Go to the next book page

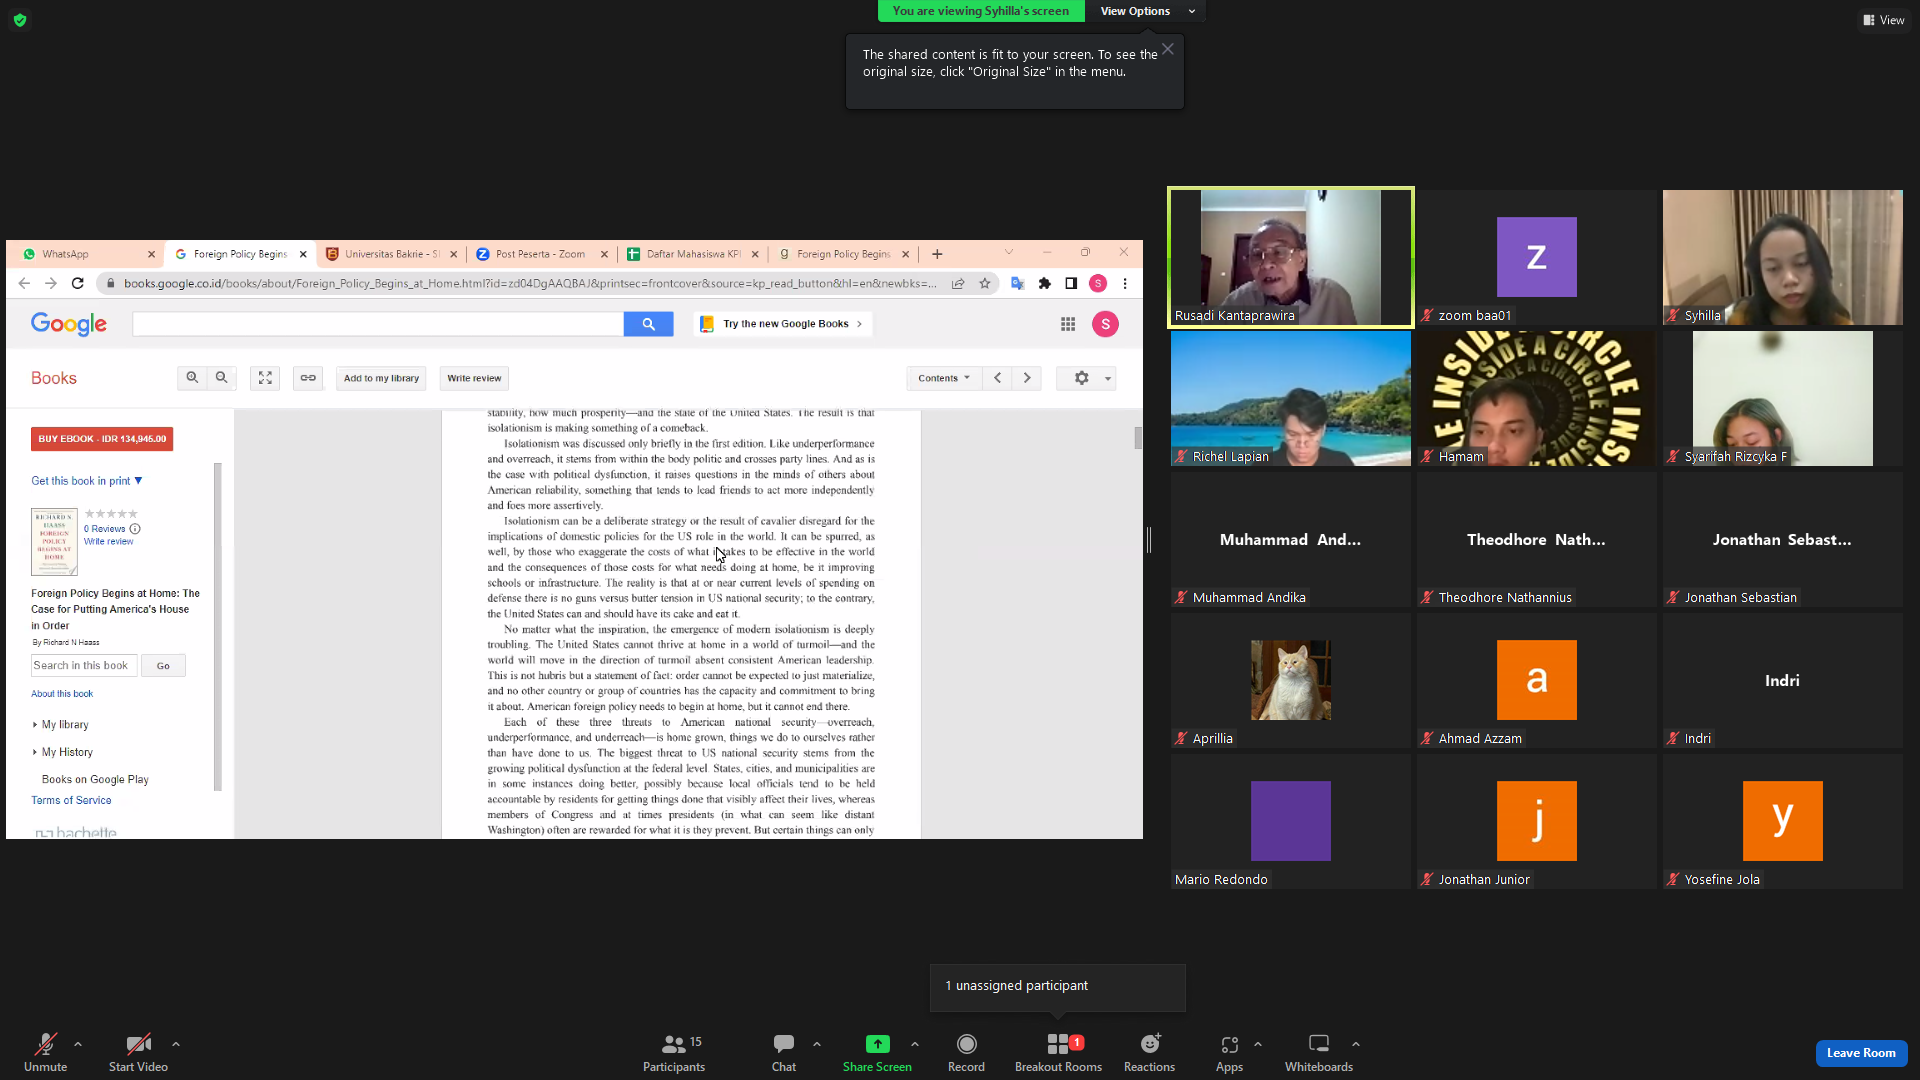(1027, 378)
